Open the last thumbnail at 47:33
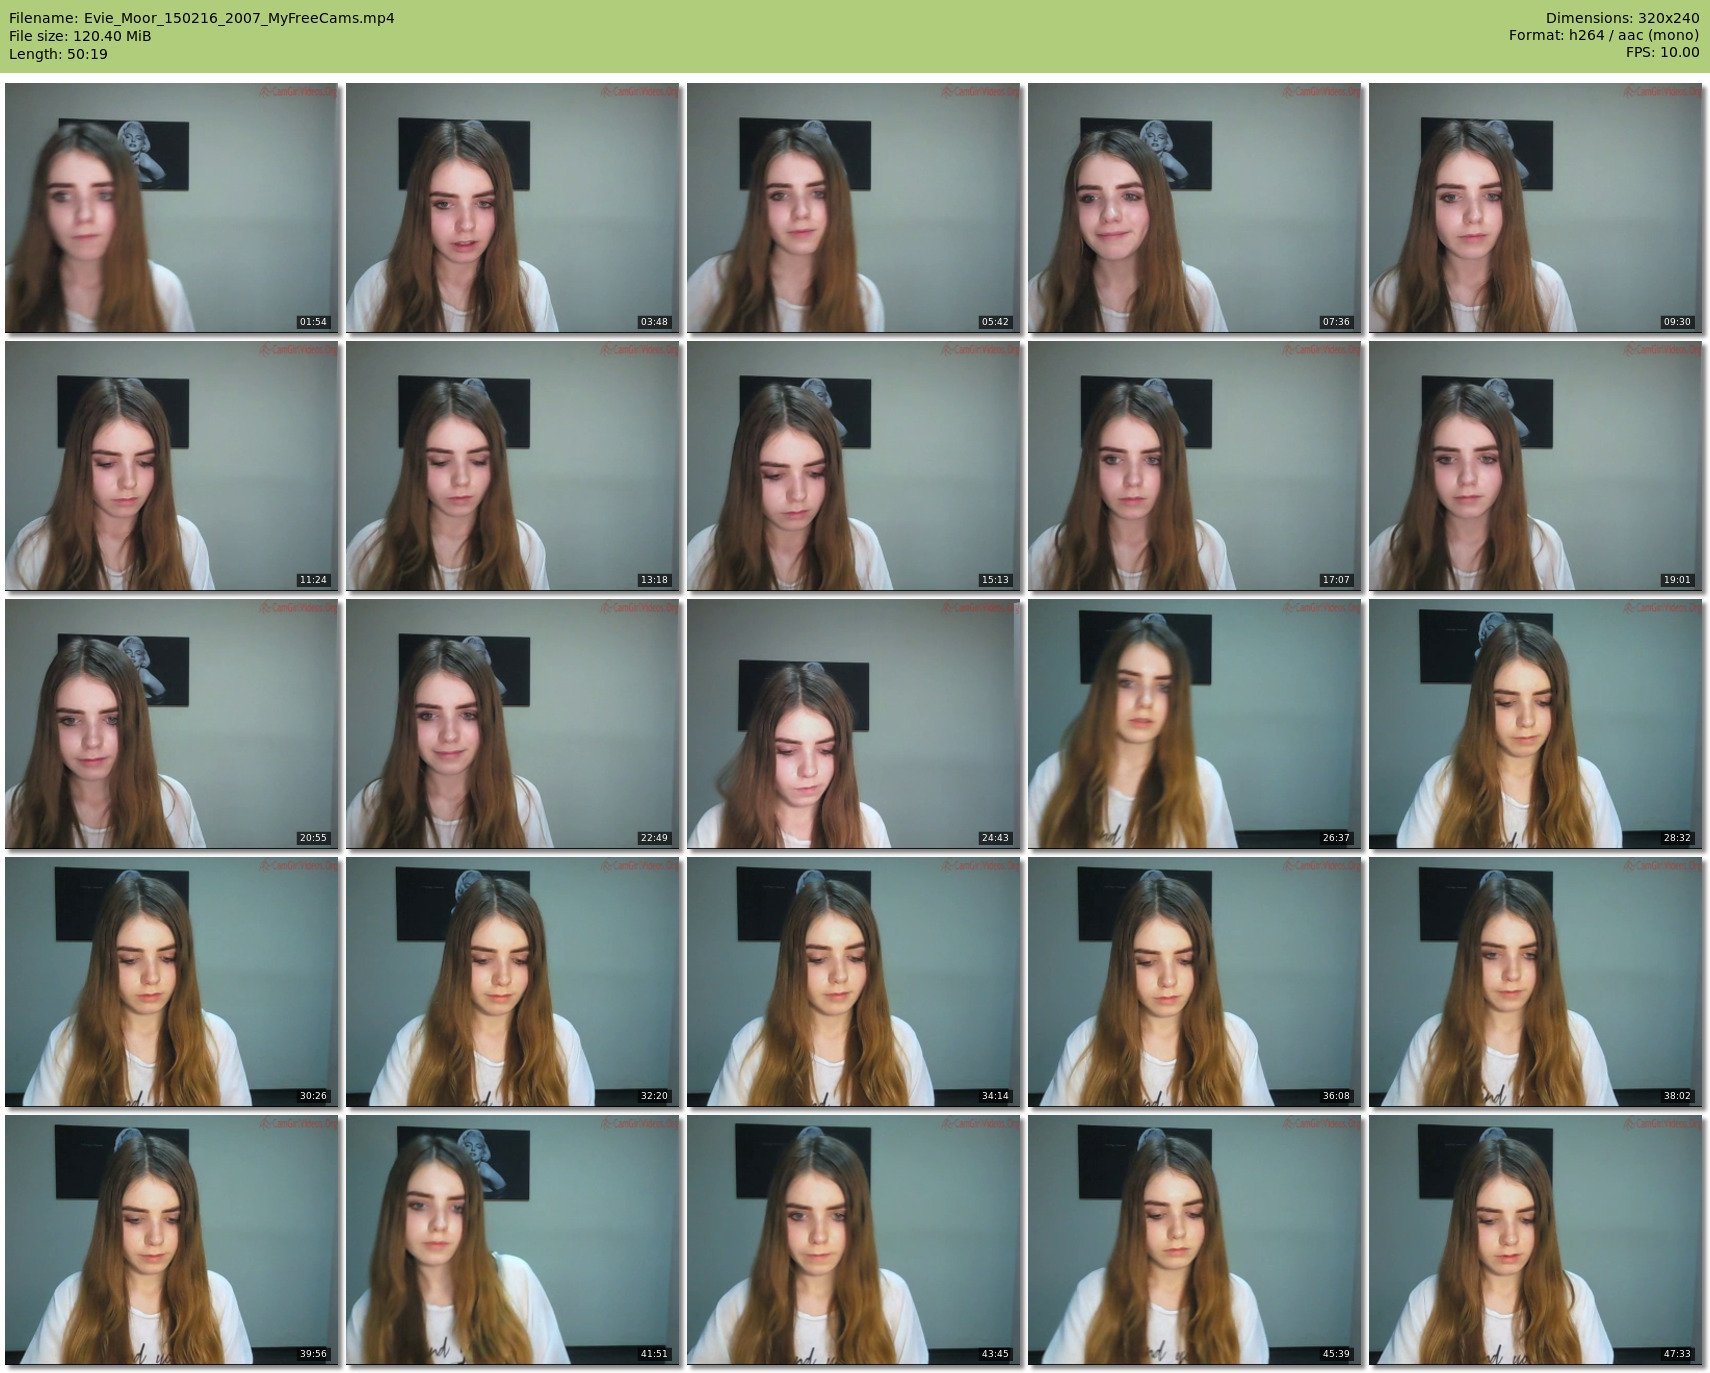 pos(1536,1240)
